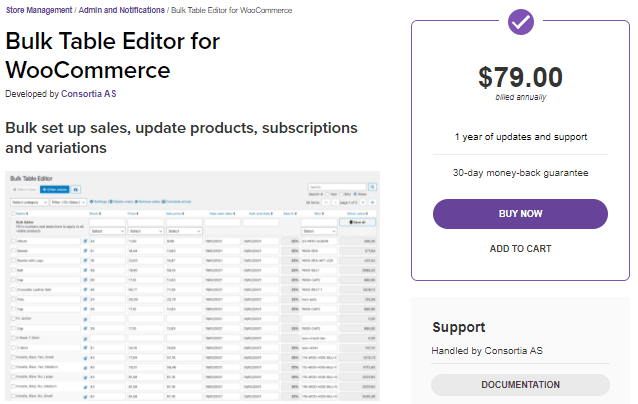Viewport: 638px width, 404px height.
Task: Click the Support heading
Action: click(x=459, y=328)
